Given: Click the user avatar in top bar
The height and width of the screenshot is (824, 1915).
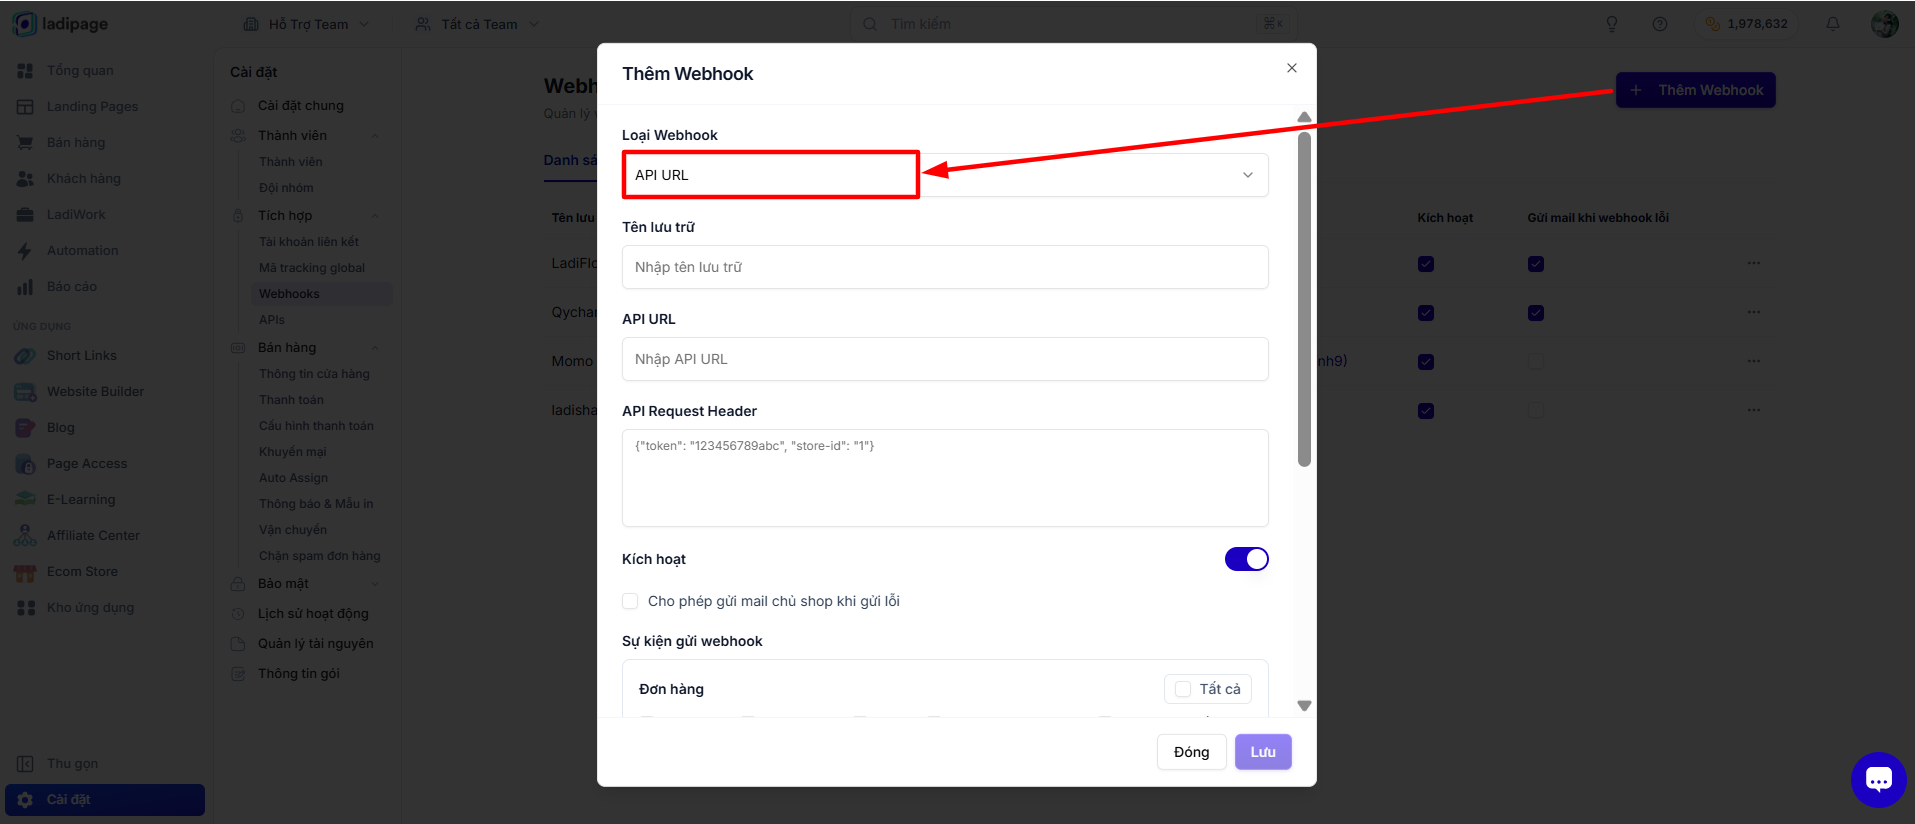Looking at the screenshot, I should [x=1885, y=24].
